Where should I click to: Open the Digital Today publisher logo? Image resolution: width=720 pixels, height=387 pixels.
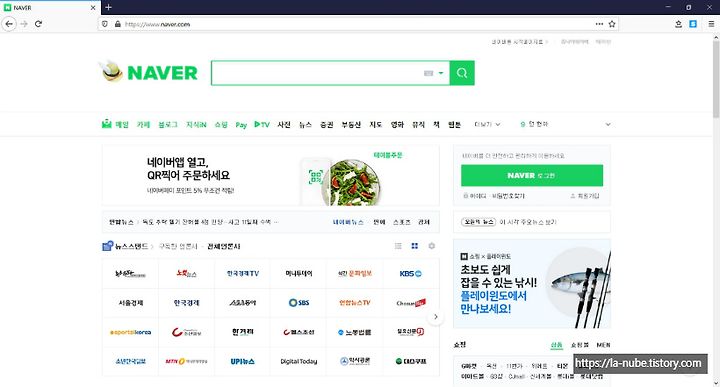click(299, 361)
